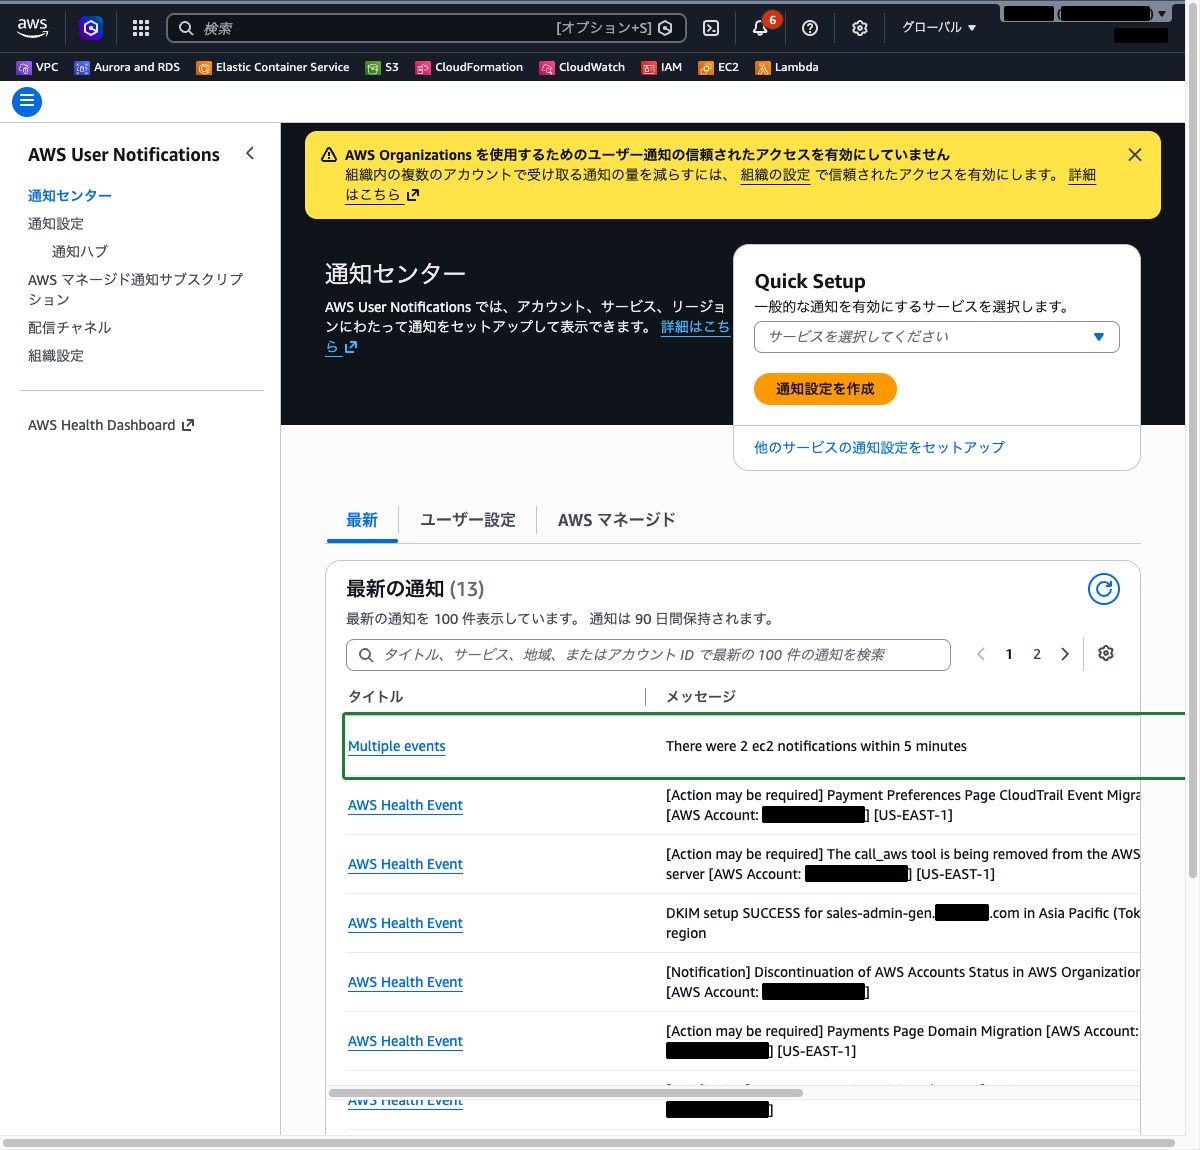Viewport: 1200px width, 1150px height.
Task: Open Multiple events notification
Action: (x=397, y=746)
